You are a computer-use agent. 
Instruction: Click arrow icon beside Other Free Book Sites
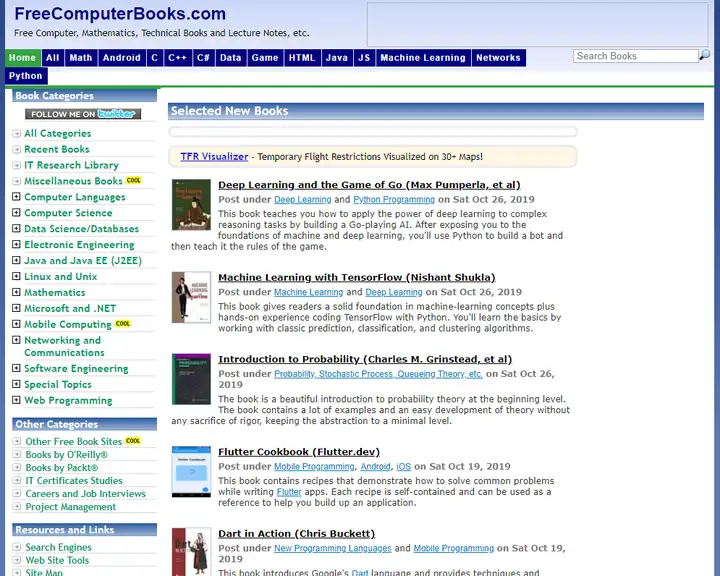pos(17,441)
